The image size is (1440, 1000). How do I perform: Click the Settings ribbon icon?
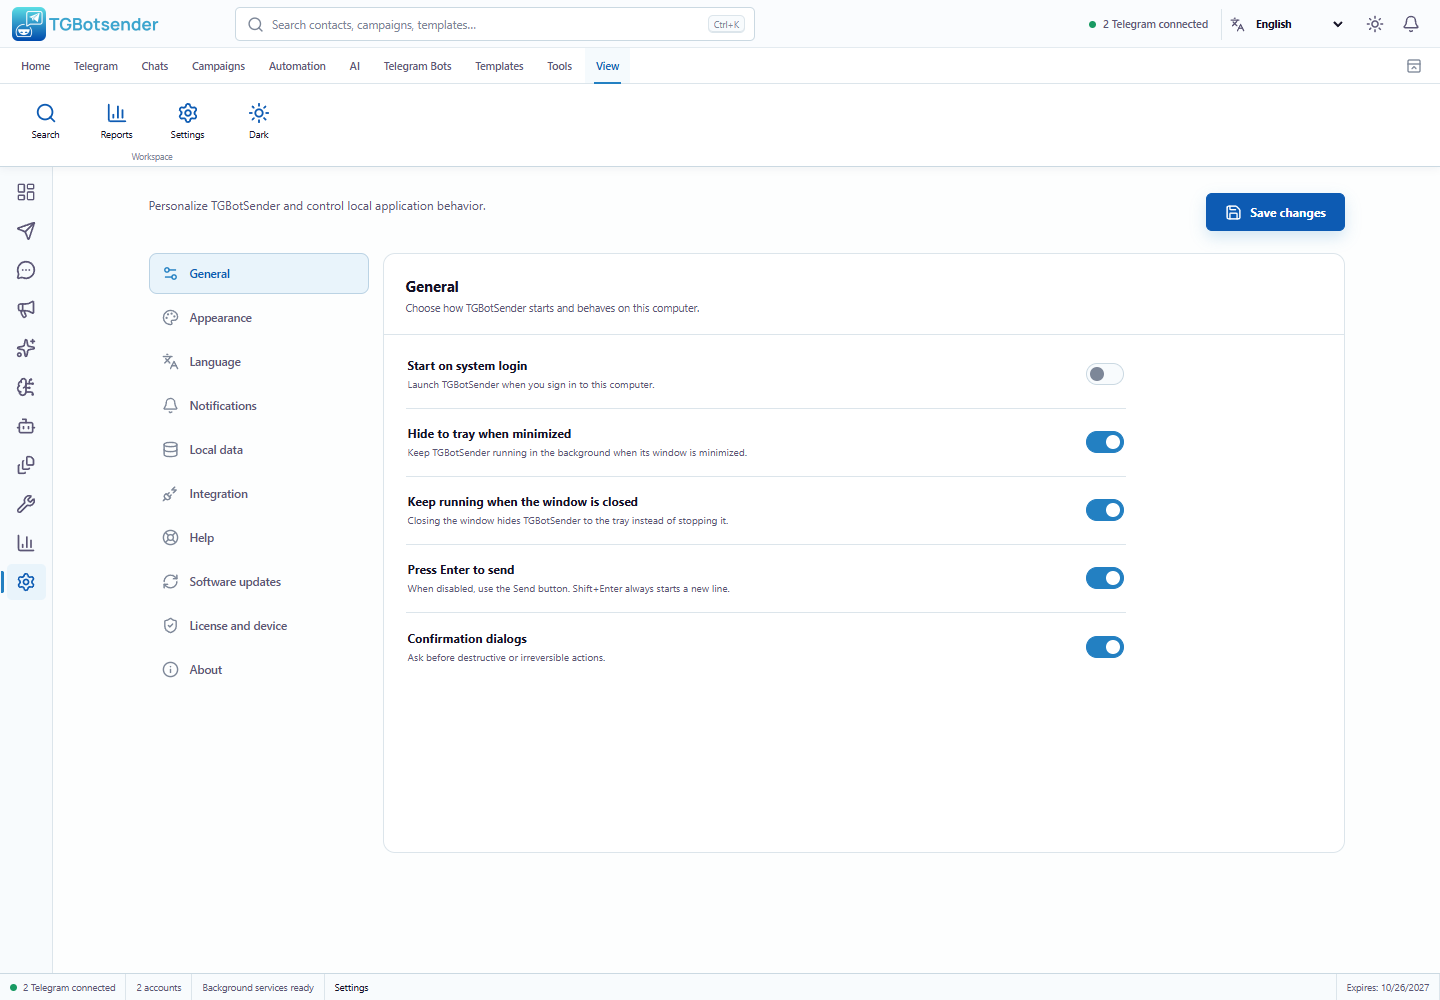pos(187,121)
